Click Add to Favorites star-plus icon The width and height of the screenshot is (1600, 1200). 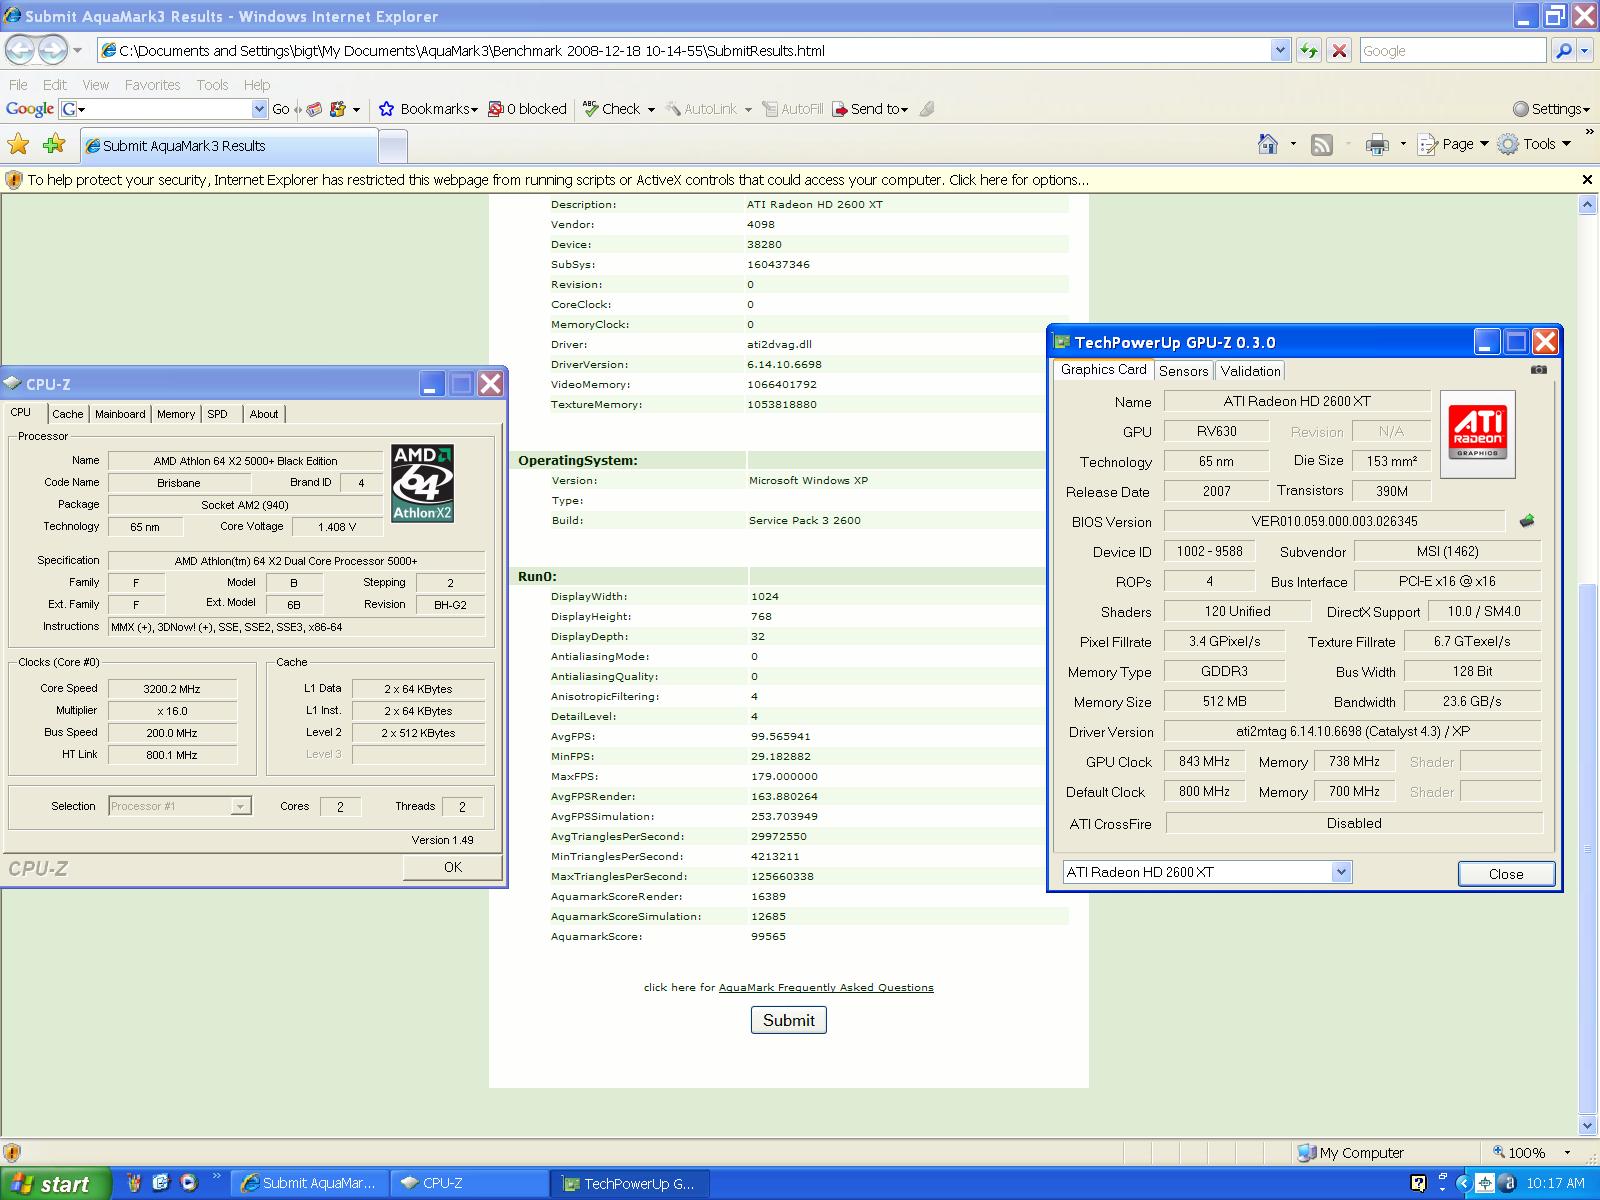click(x=54, y=145)
